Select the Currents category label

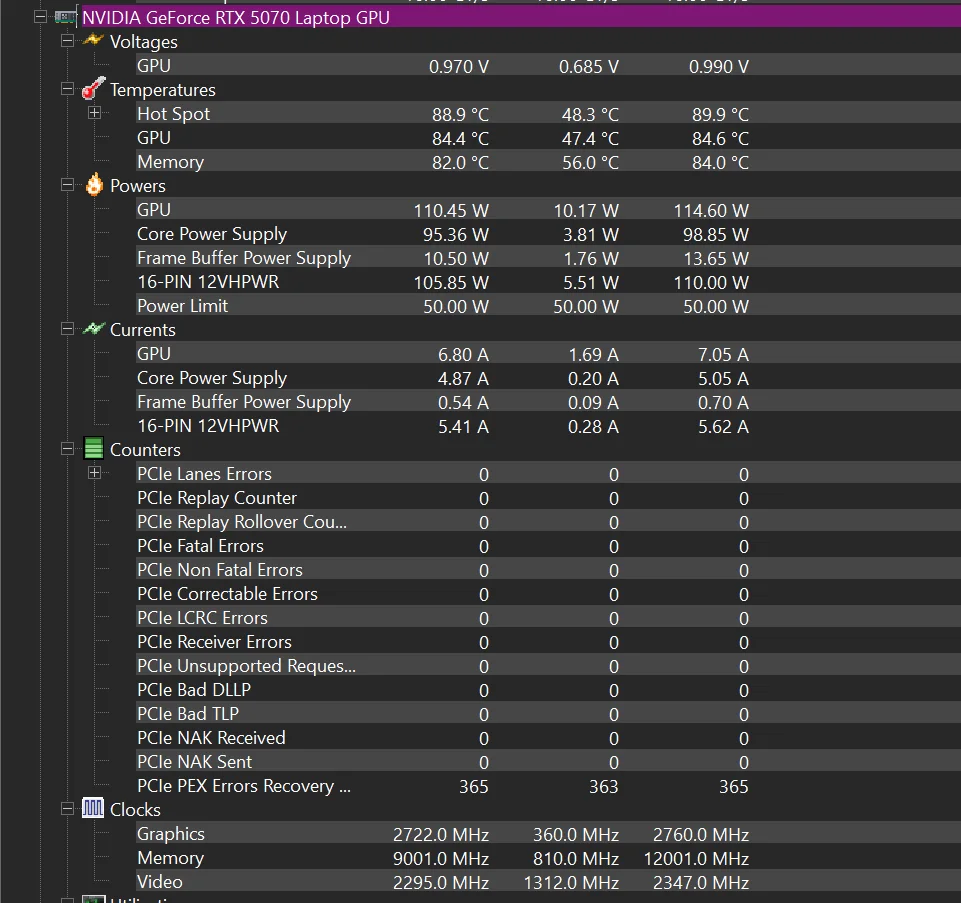tap(142, 330)
